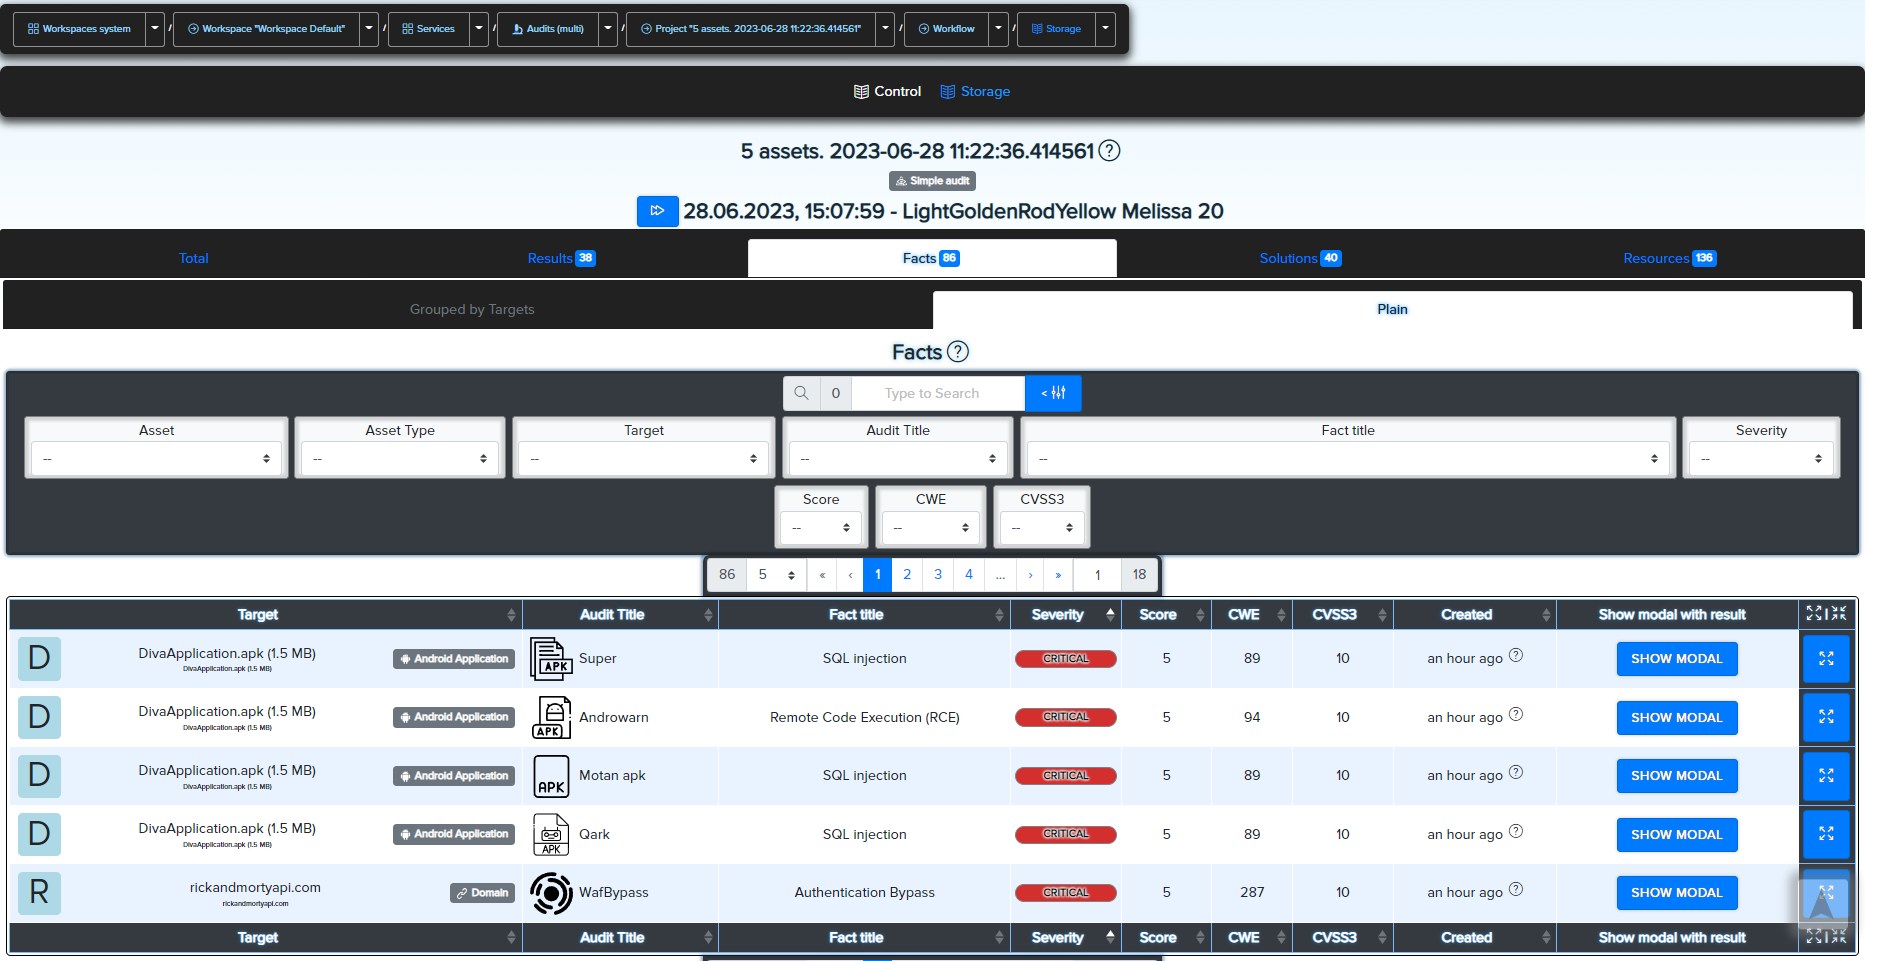
Task: Open the Audit Title filter dropdown
Action: (898, 458)
